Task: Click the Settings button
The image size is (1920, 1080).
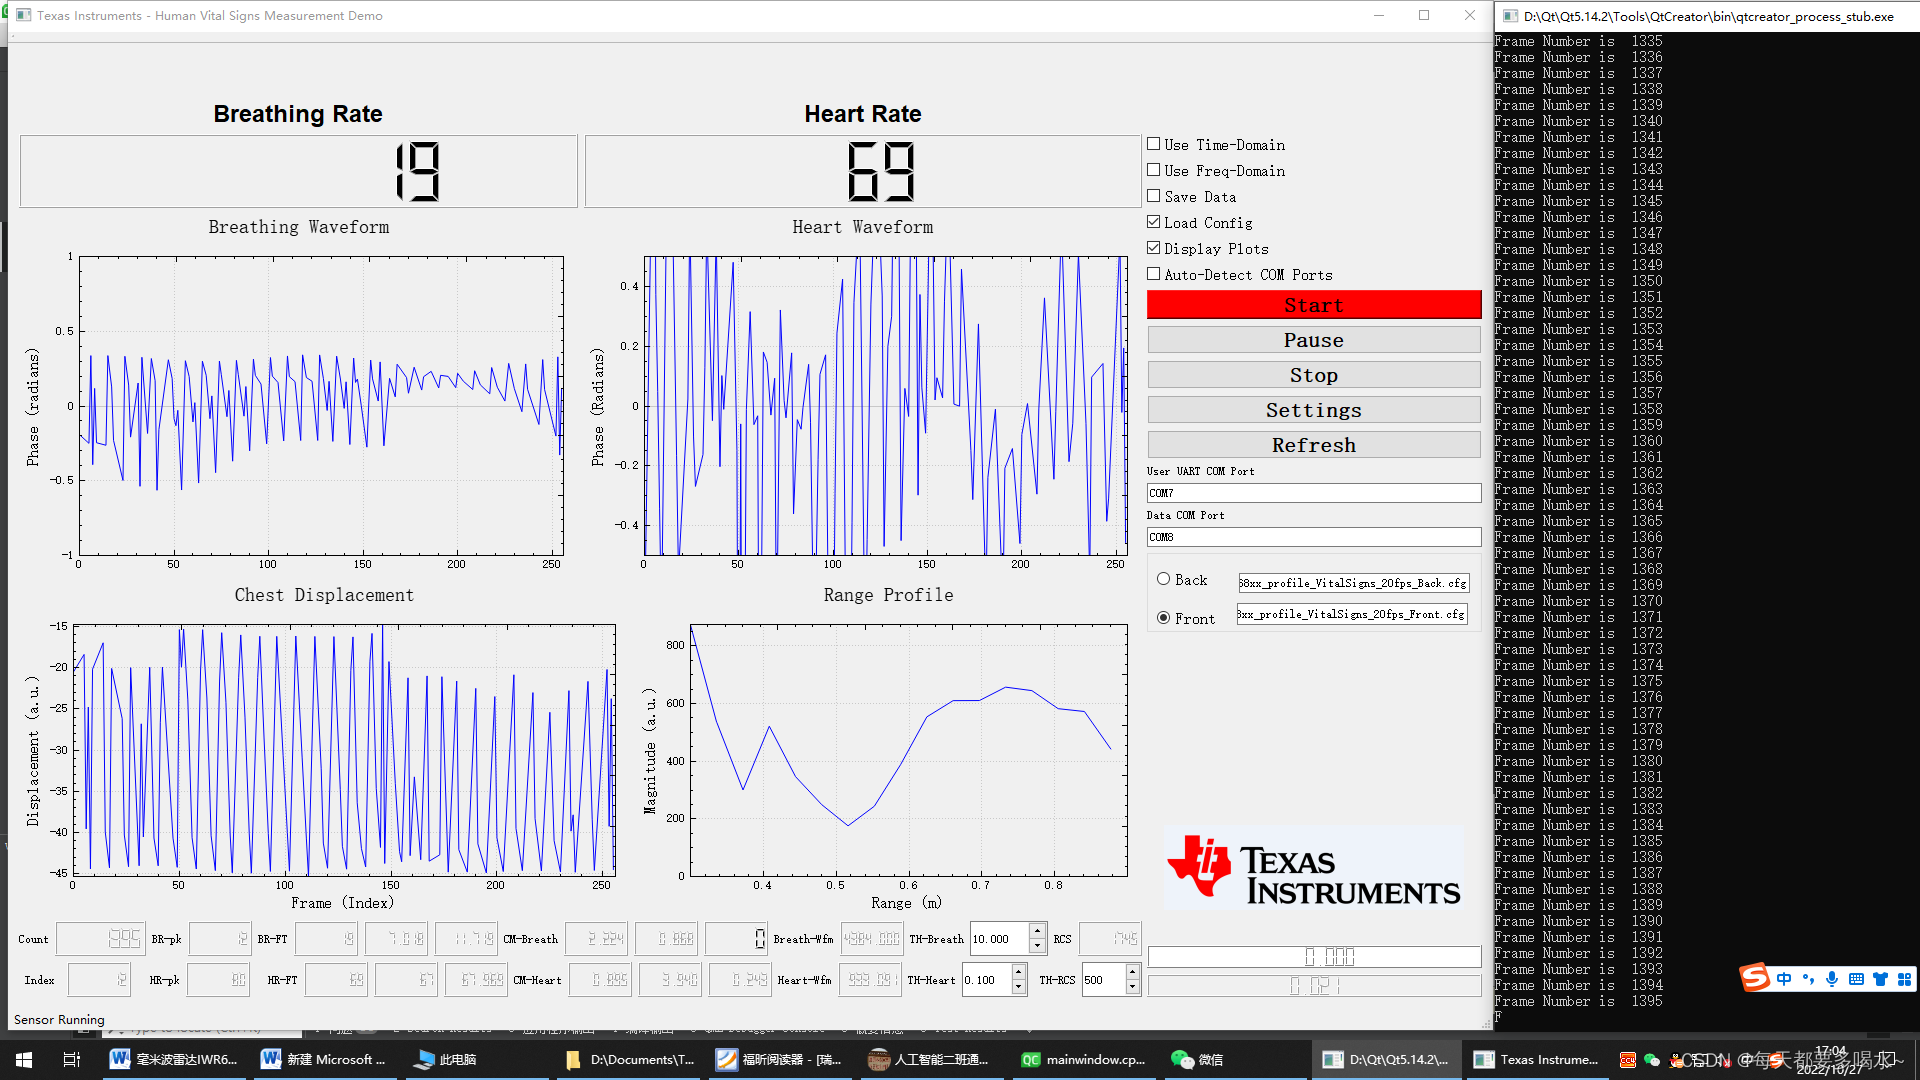Action: click(x=1313, y=410)
